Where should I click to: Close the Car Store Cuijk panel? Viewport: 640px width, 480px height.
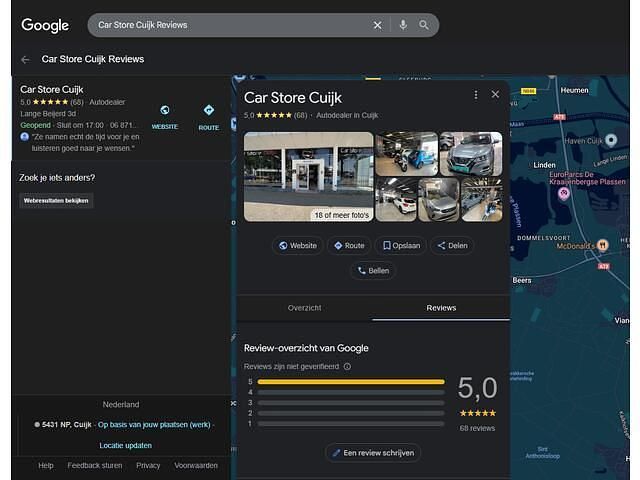[x=495, y=95]
